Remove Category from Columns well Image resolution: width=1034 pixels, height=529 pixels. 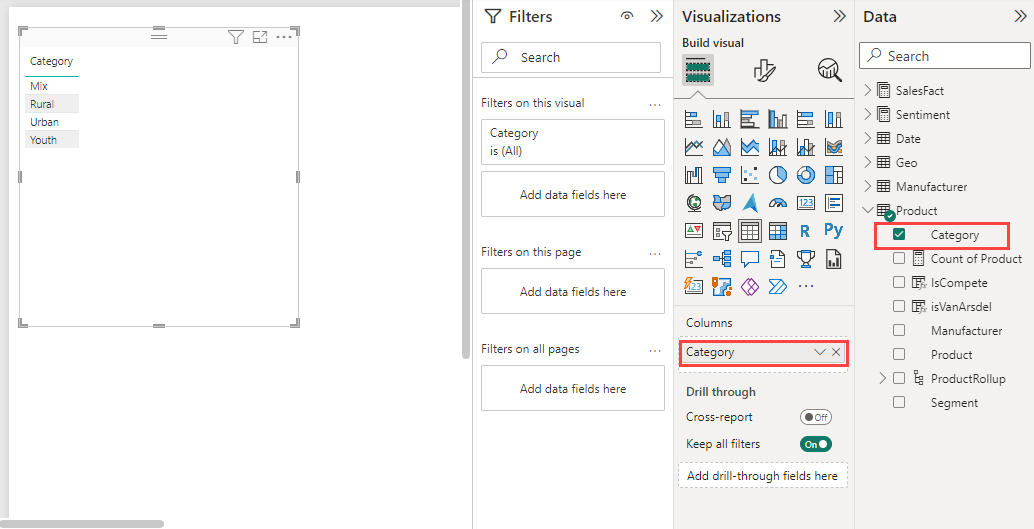pos(836,352)
